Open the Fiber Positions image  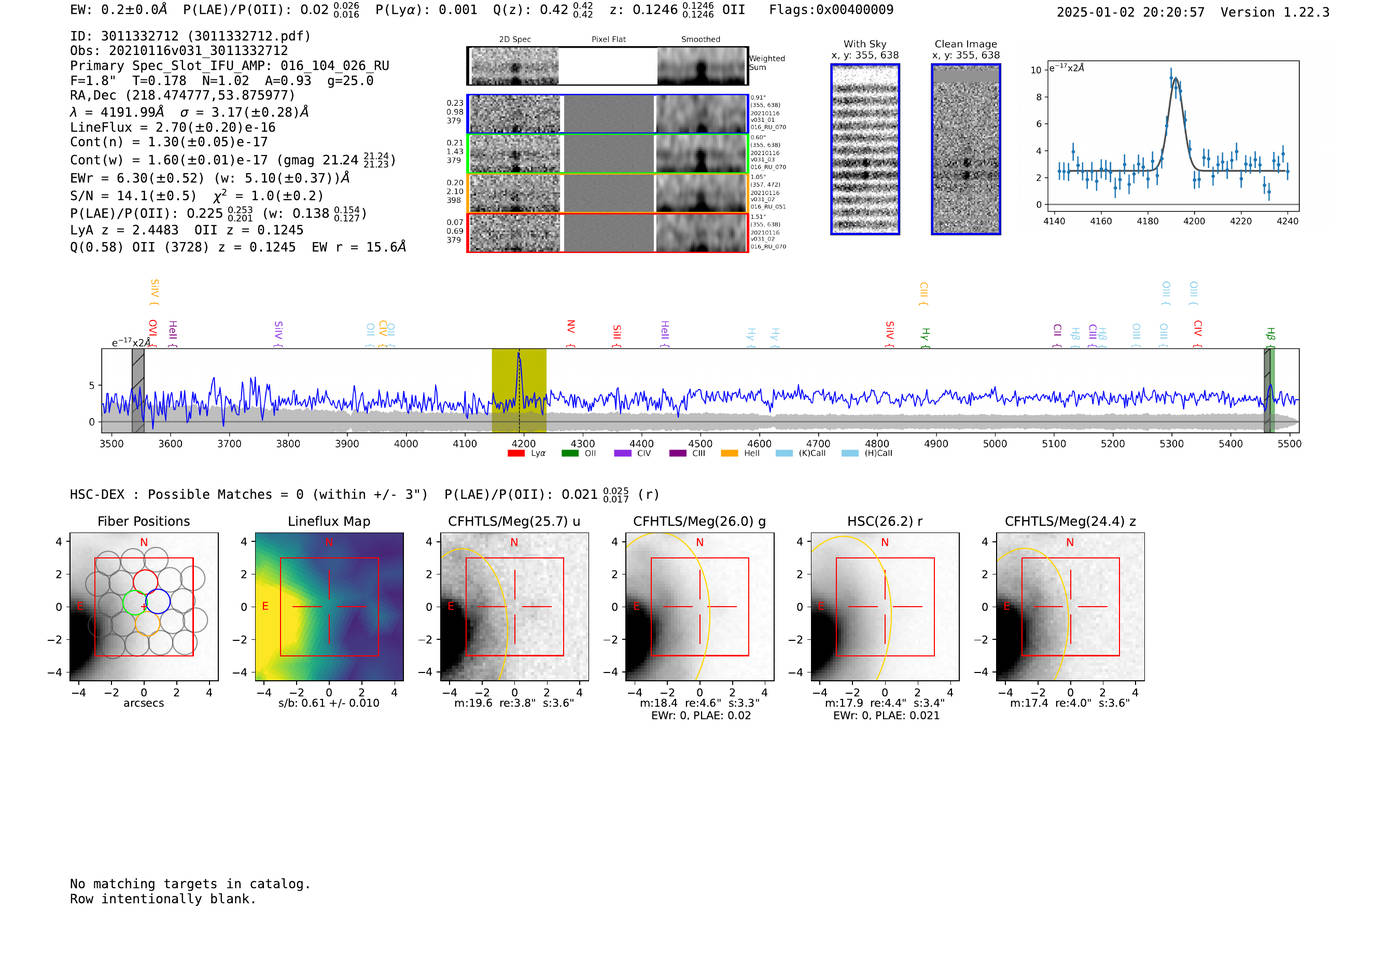144,607
